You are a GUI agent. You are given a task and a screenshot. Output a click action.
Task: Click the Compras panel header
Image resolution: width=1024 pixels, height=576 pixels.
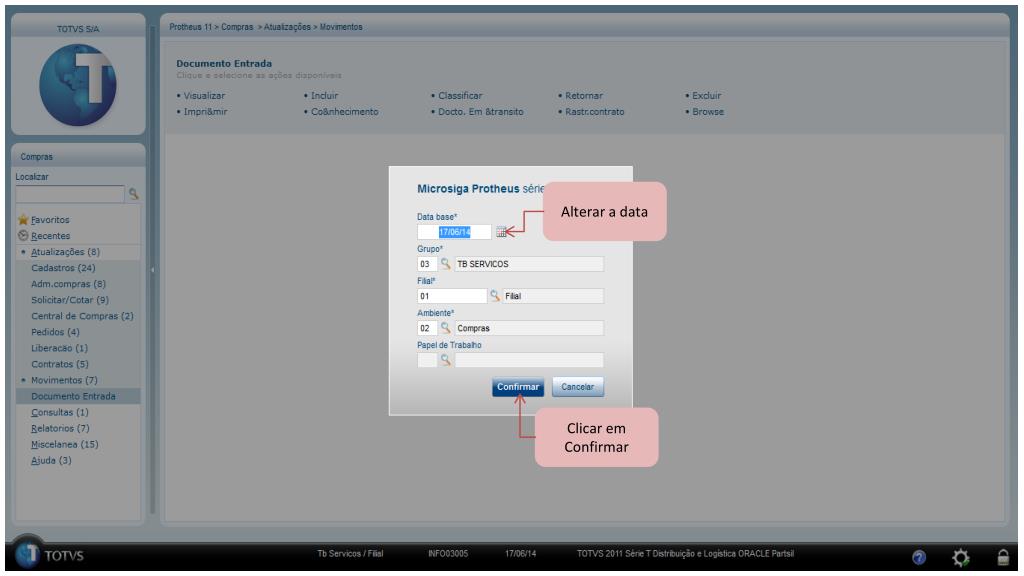pyautogui.click(x=78, y=157)
